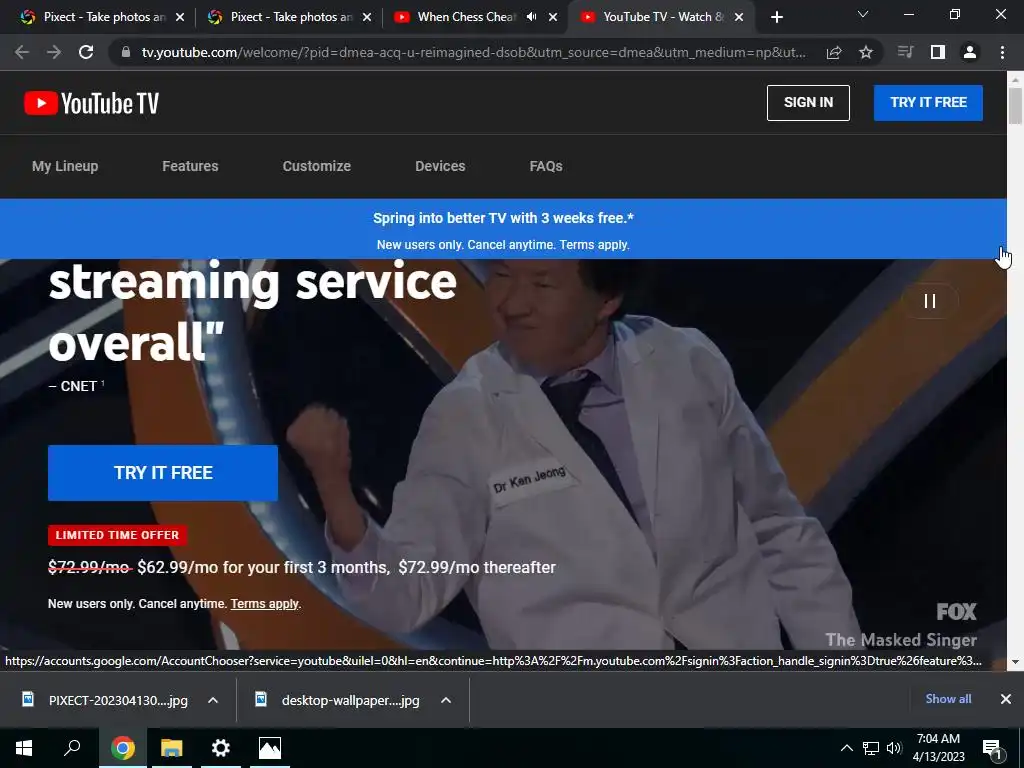Click the scrollbar down arrow

coord(1015,662)
